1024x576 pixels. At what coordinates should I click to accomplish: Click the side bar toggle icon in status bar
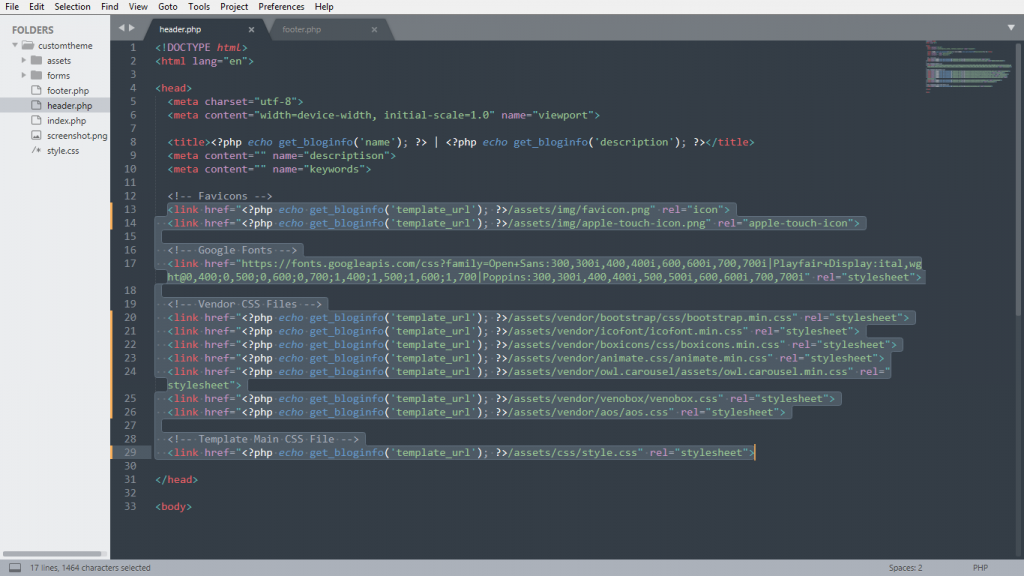click(15, 567)
